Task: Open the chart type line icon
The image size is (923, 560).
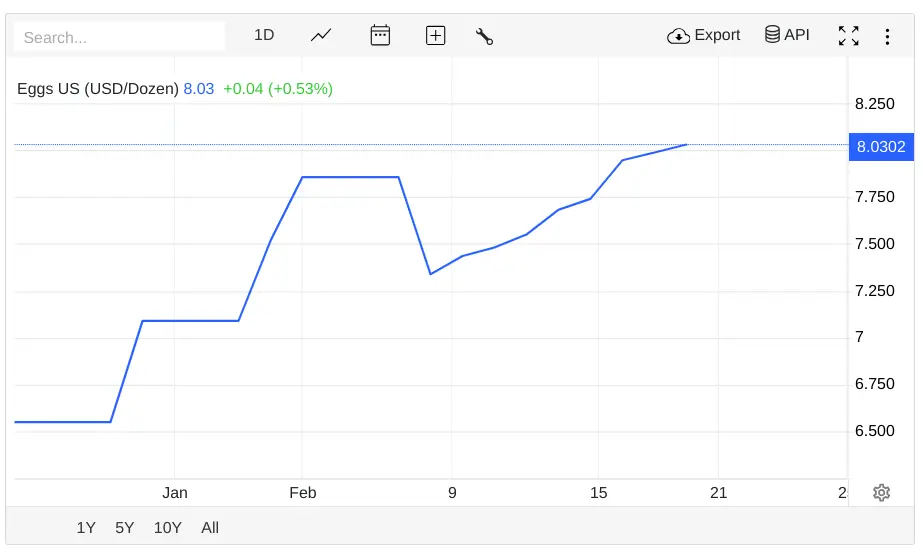Action: (x=321, y=35)
